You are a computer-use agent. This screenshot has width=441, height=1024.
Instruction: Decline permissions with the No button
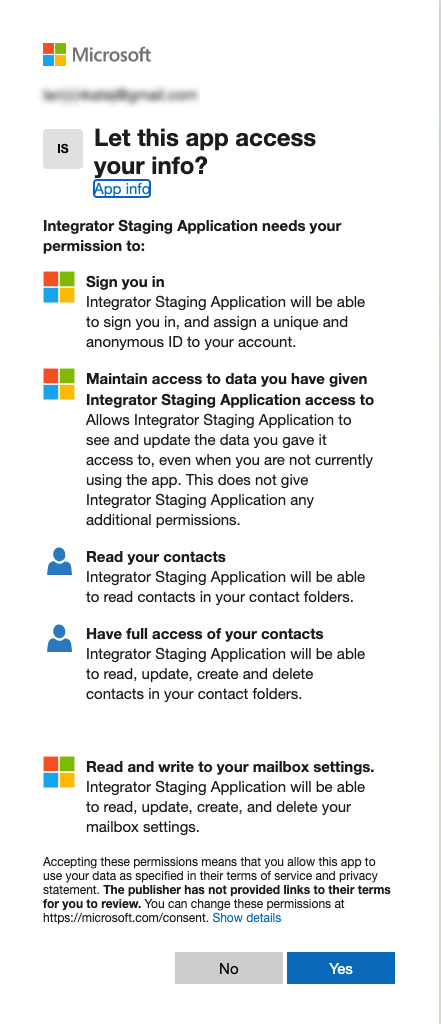229,968
